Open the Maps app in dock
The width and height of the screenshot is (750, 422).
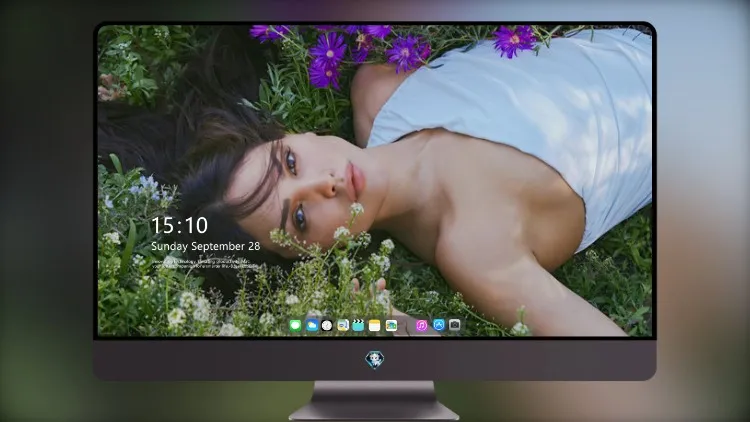click(x=343, y=326)
